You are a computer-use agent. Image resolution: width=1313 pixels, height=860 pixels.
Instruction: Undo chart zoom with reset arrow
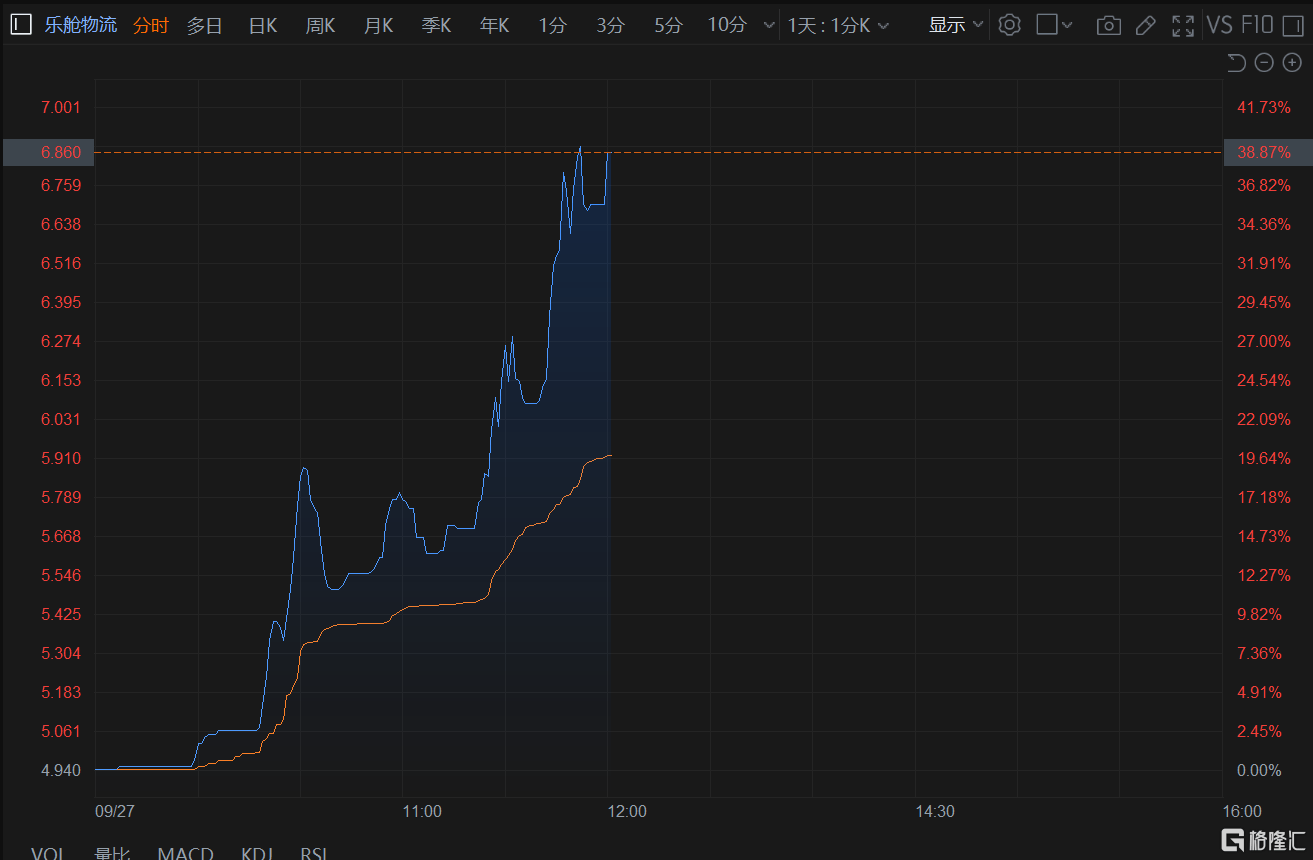1236,63
